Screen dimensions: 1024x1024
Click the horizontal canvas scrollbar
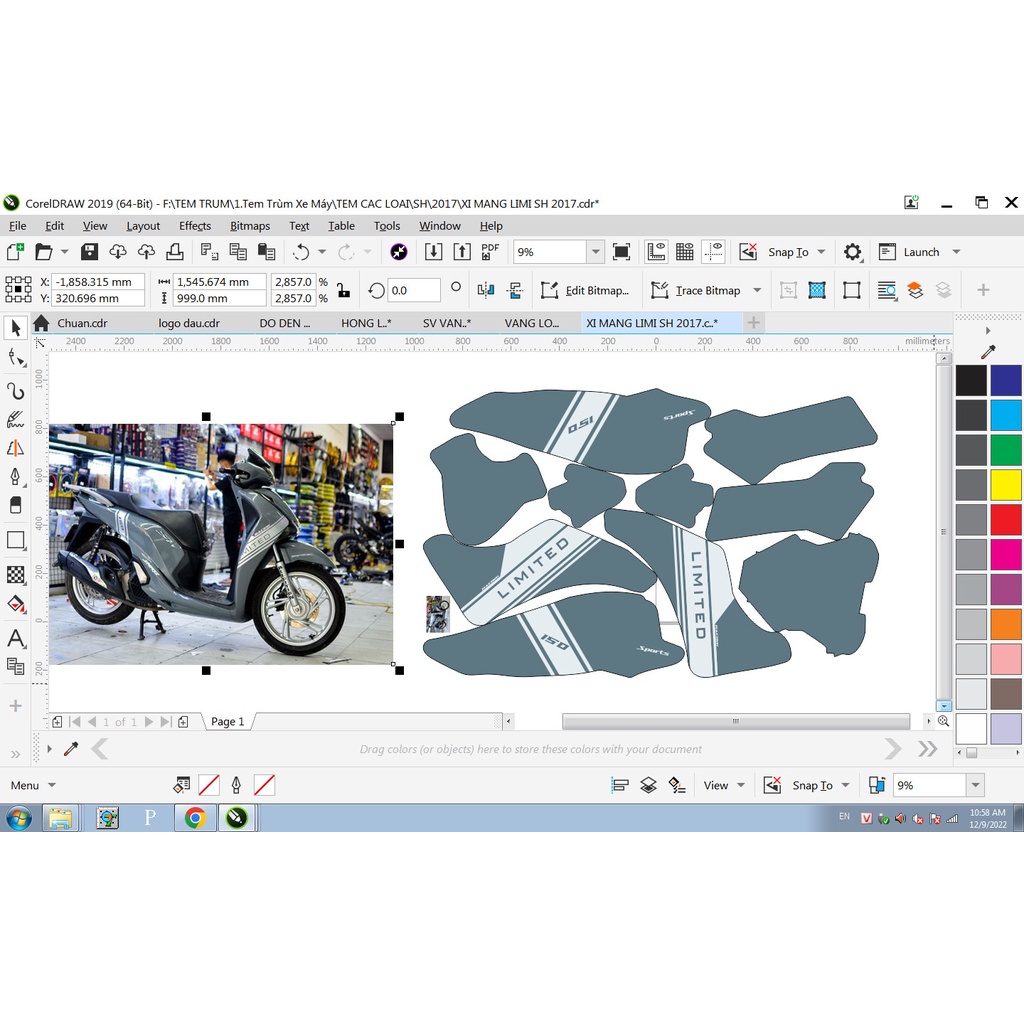735,721
